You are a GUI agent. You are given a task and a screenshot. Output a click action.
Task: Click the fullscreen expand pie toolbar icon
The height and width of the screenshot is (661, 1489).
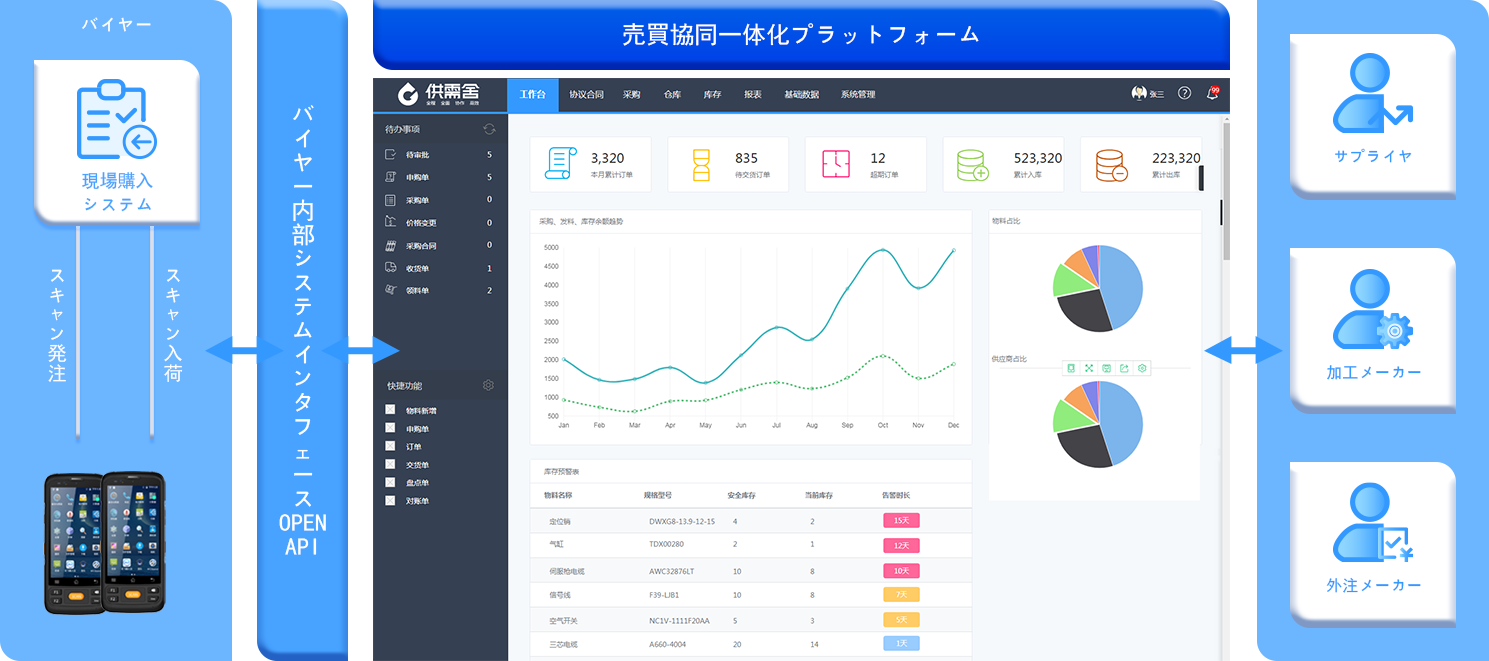coord(1089,368)
